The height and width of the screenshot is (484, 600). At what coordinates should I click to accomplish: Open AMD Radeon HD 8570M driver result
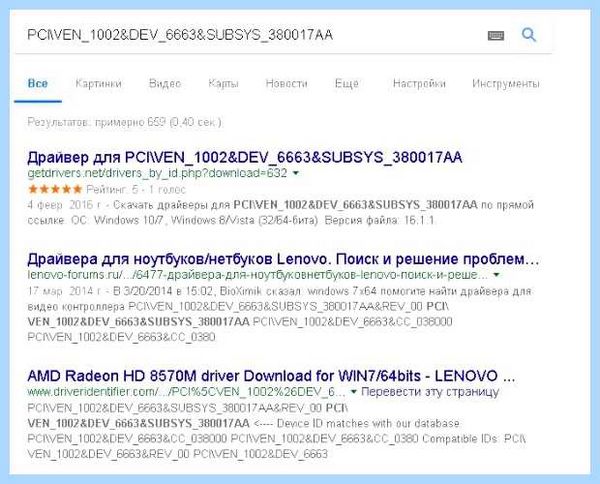[271, 376]
